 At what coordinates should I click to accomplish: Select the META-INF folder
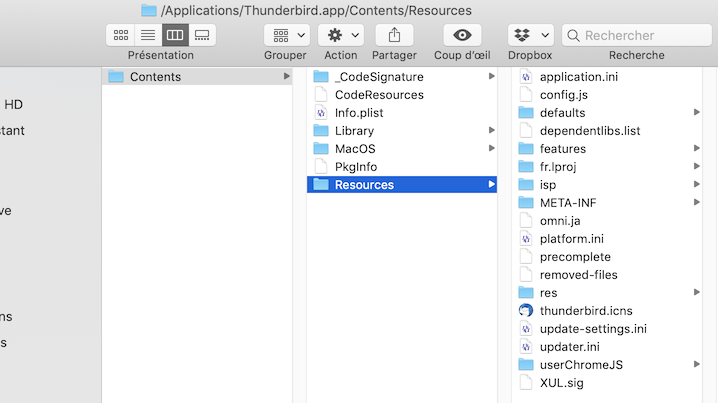pos(607,203)
